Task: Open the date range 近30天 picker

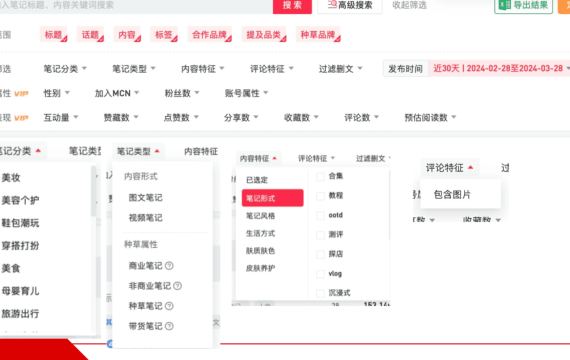Action: (x=499, y=68)
